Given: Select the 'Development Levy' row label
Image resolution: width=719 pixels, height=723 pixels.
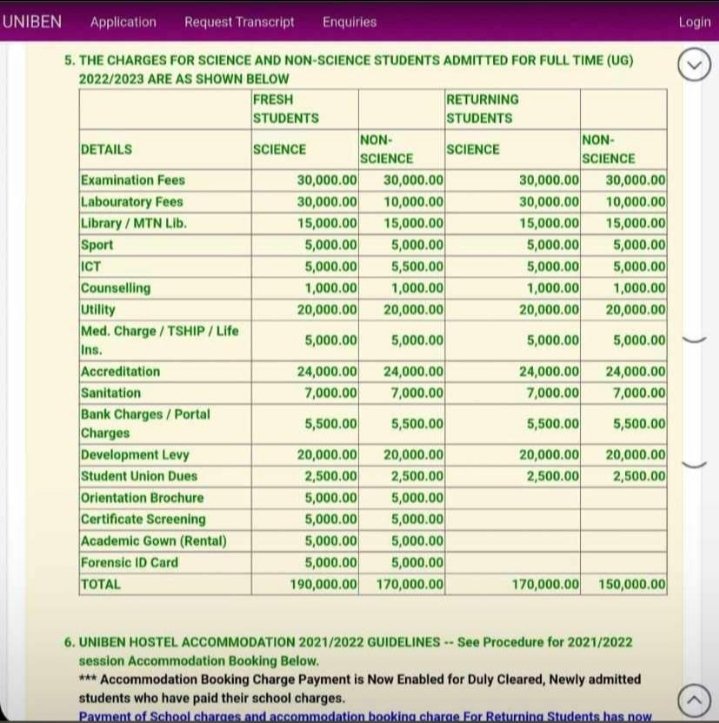Looking at the screenshot, I should pyautogui.click(x=135, y=455).
